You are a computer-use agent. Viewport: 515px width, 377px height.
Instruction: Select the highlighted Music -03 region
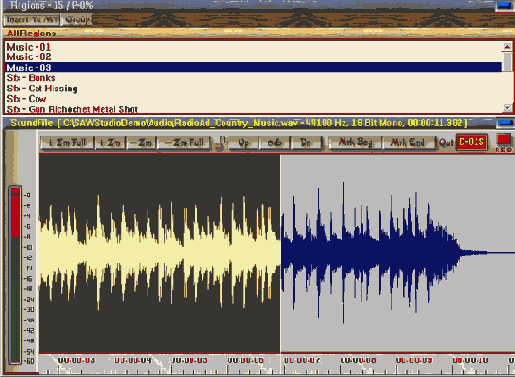(x=253, y=67)
